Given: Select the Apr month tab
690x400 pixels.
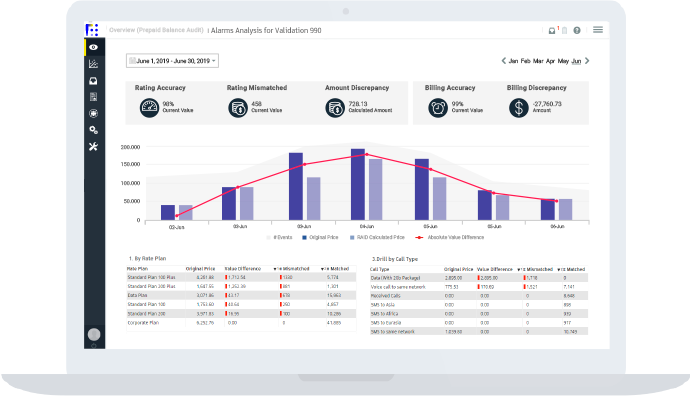Looking at the screenshot, I should [551, 61].
